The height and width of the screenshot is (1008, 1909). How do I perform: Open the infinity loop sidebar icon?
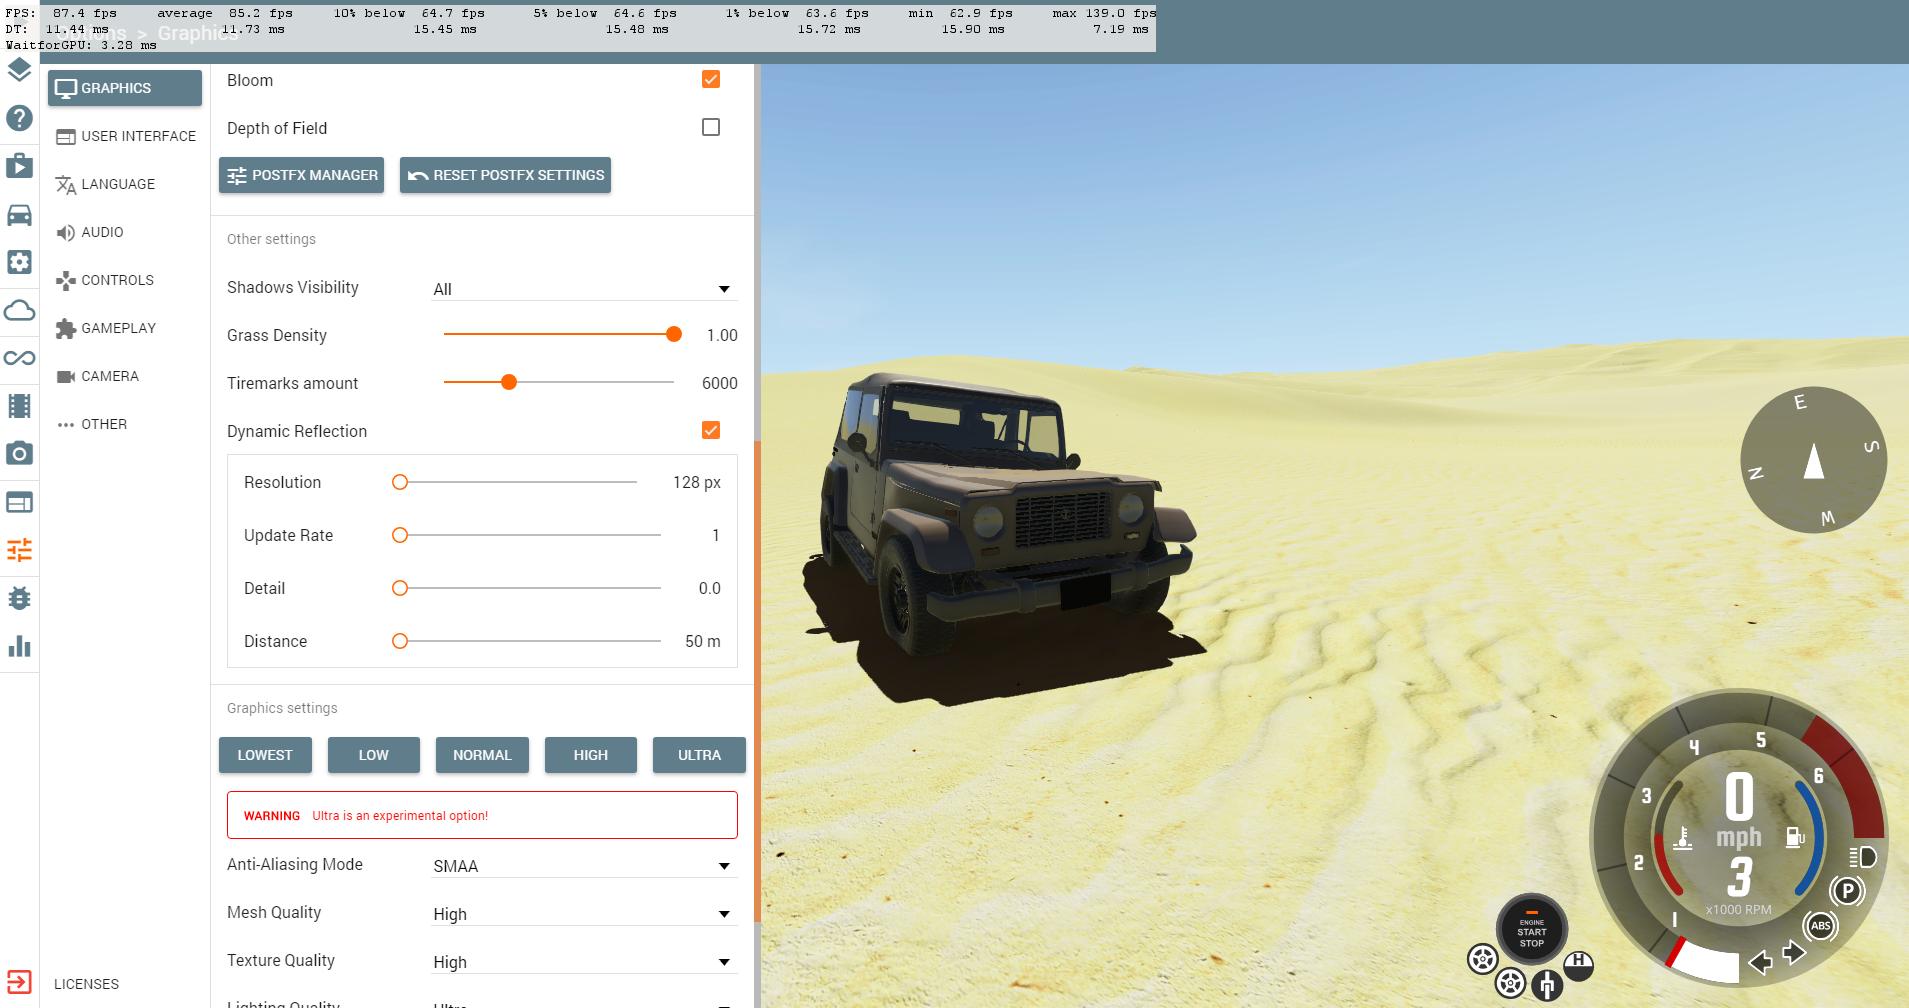[19, 358]
